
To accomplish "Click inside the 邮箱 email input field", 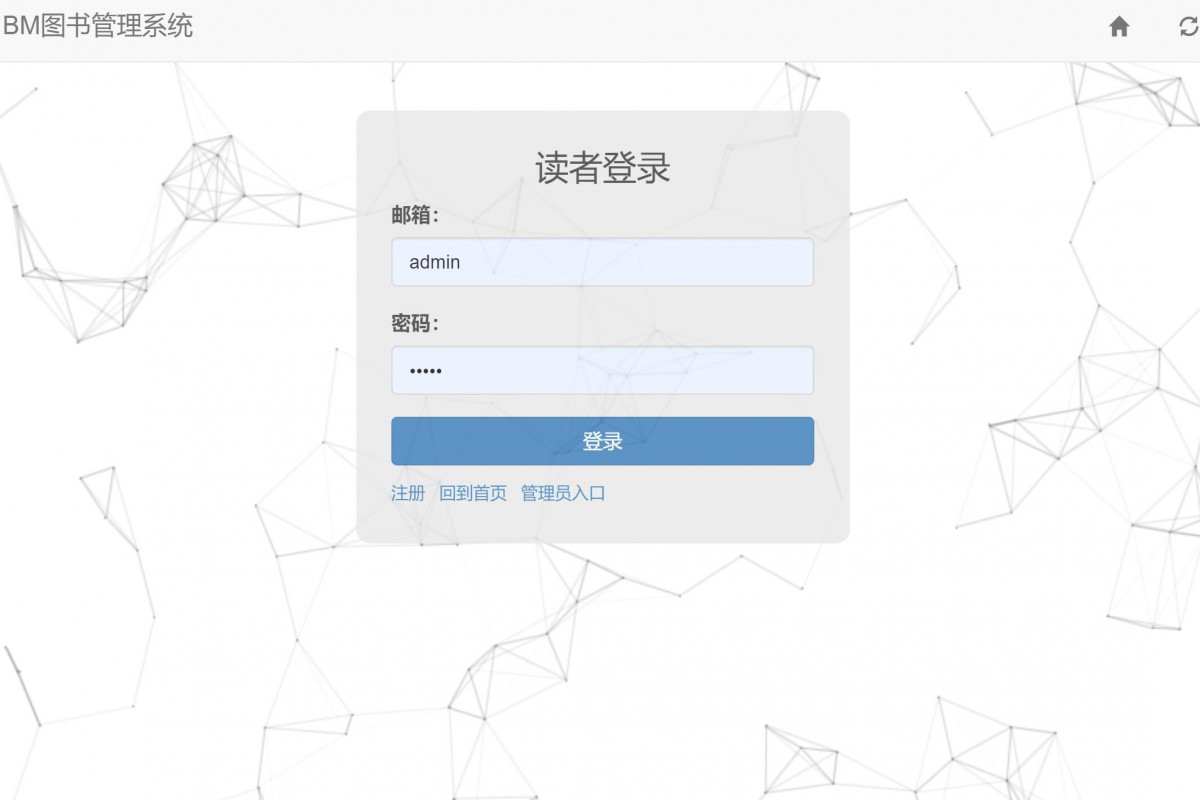I will (x=601, y=262).
